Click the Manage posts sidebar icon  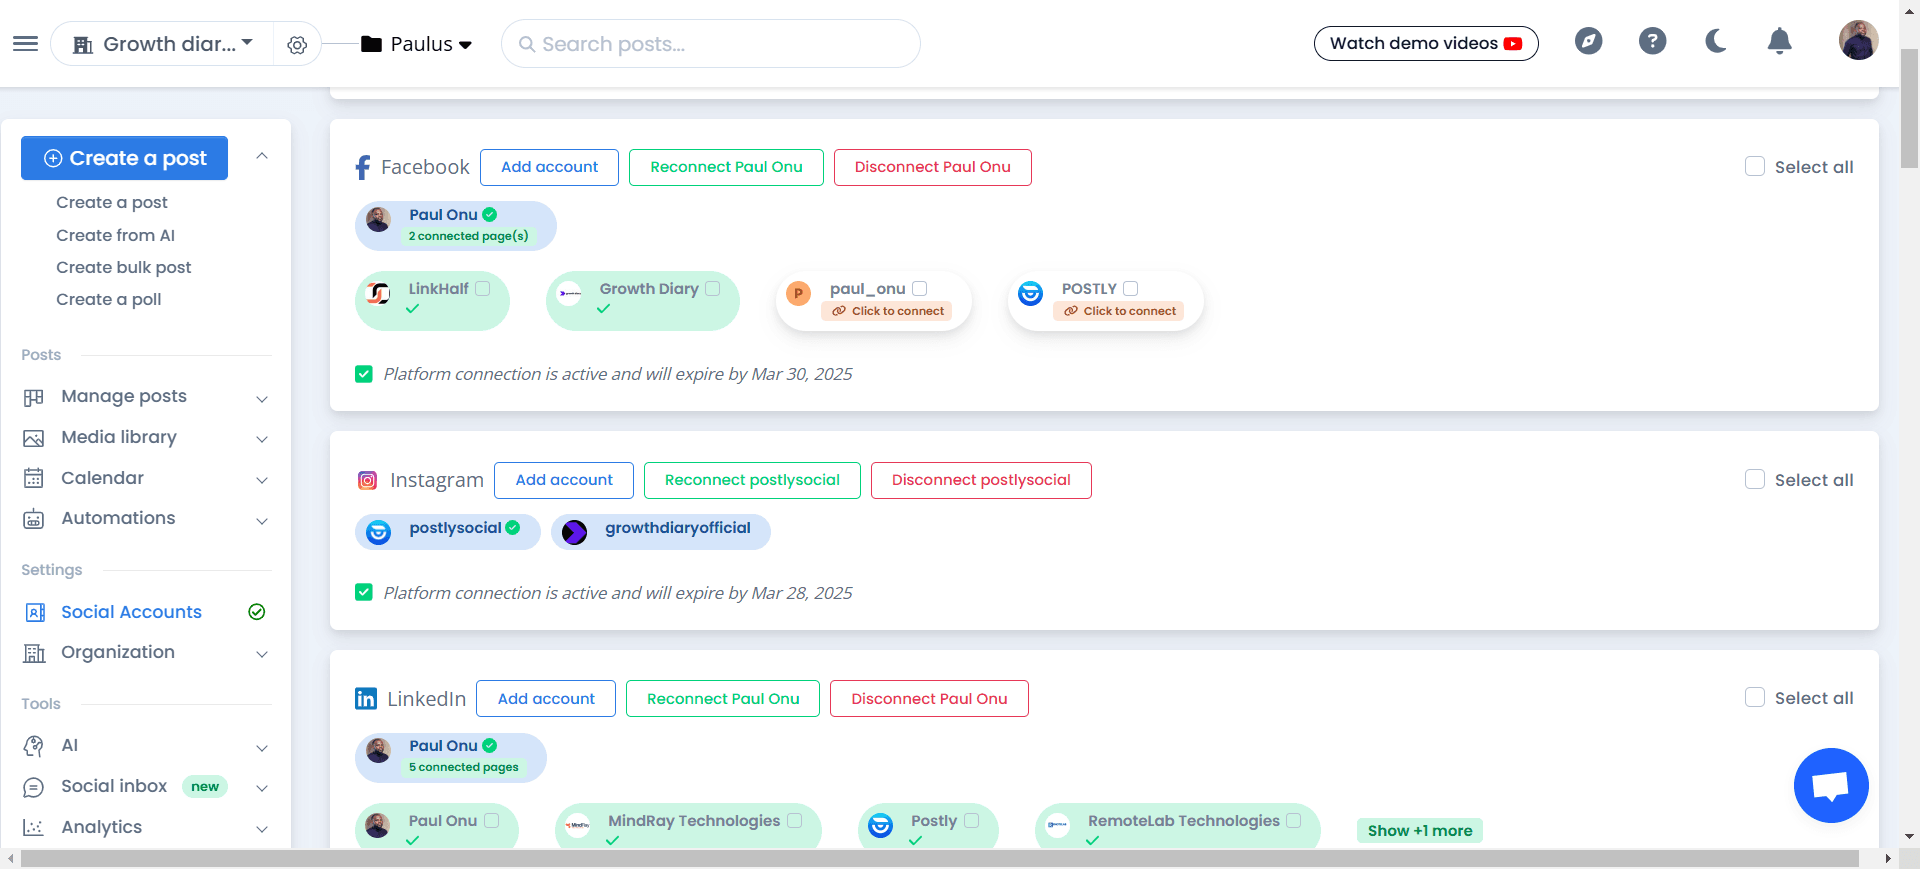click(x=34, y=397)
